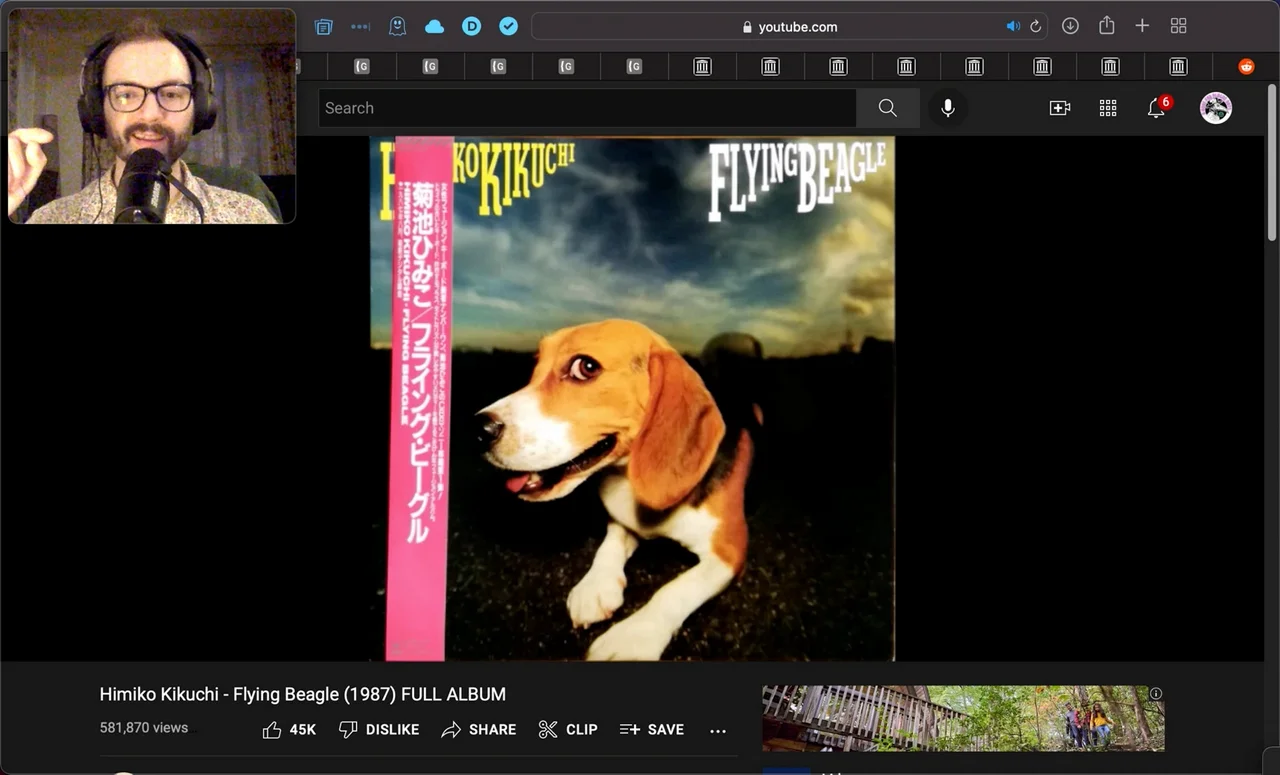Click the Flying Beagle video player
The image size is (1280, 775).
pyautogui.click(x=632, y=398)
